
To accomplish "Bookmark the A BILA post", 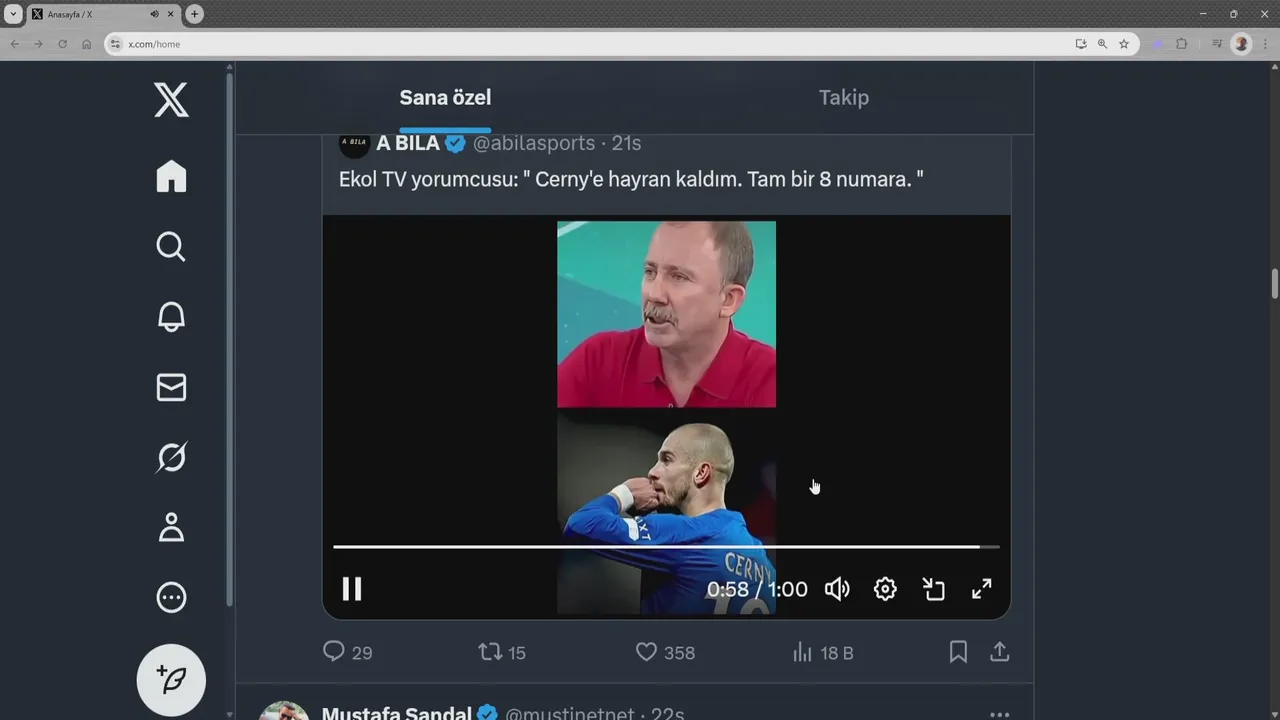I will click(x=958, y=652).
